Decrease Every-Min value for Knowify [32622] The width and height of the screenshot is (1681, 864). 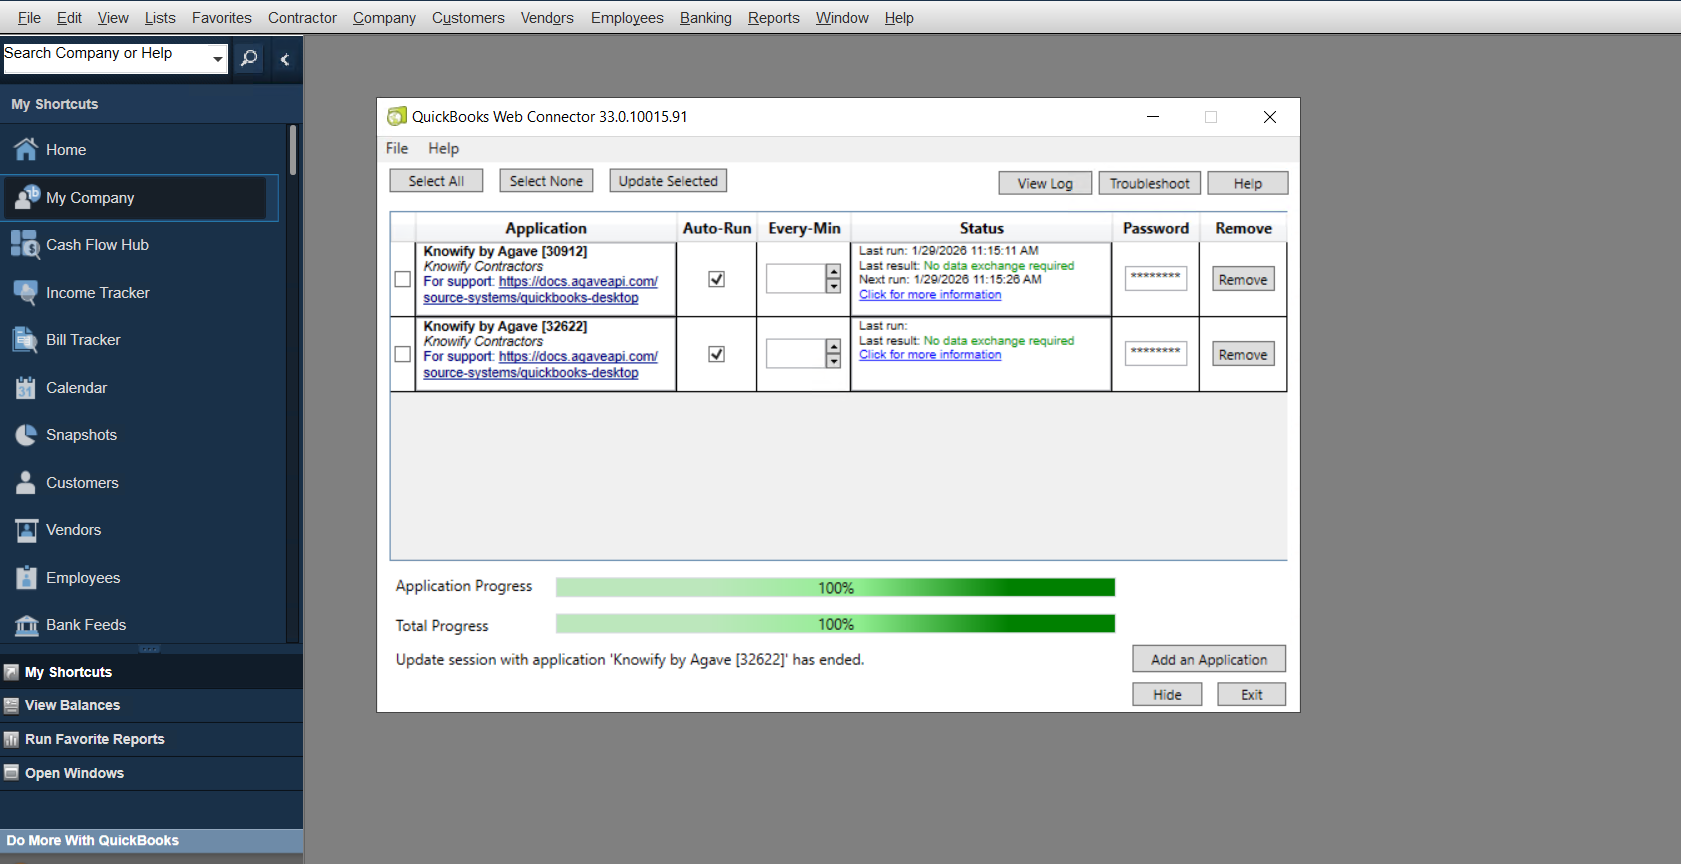833,361
